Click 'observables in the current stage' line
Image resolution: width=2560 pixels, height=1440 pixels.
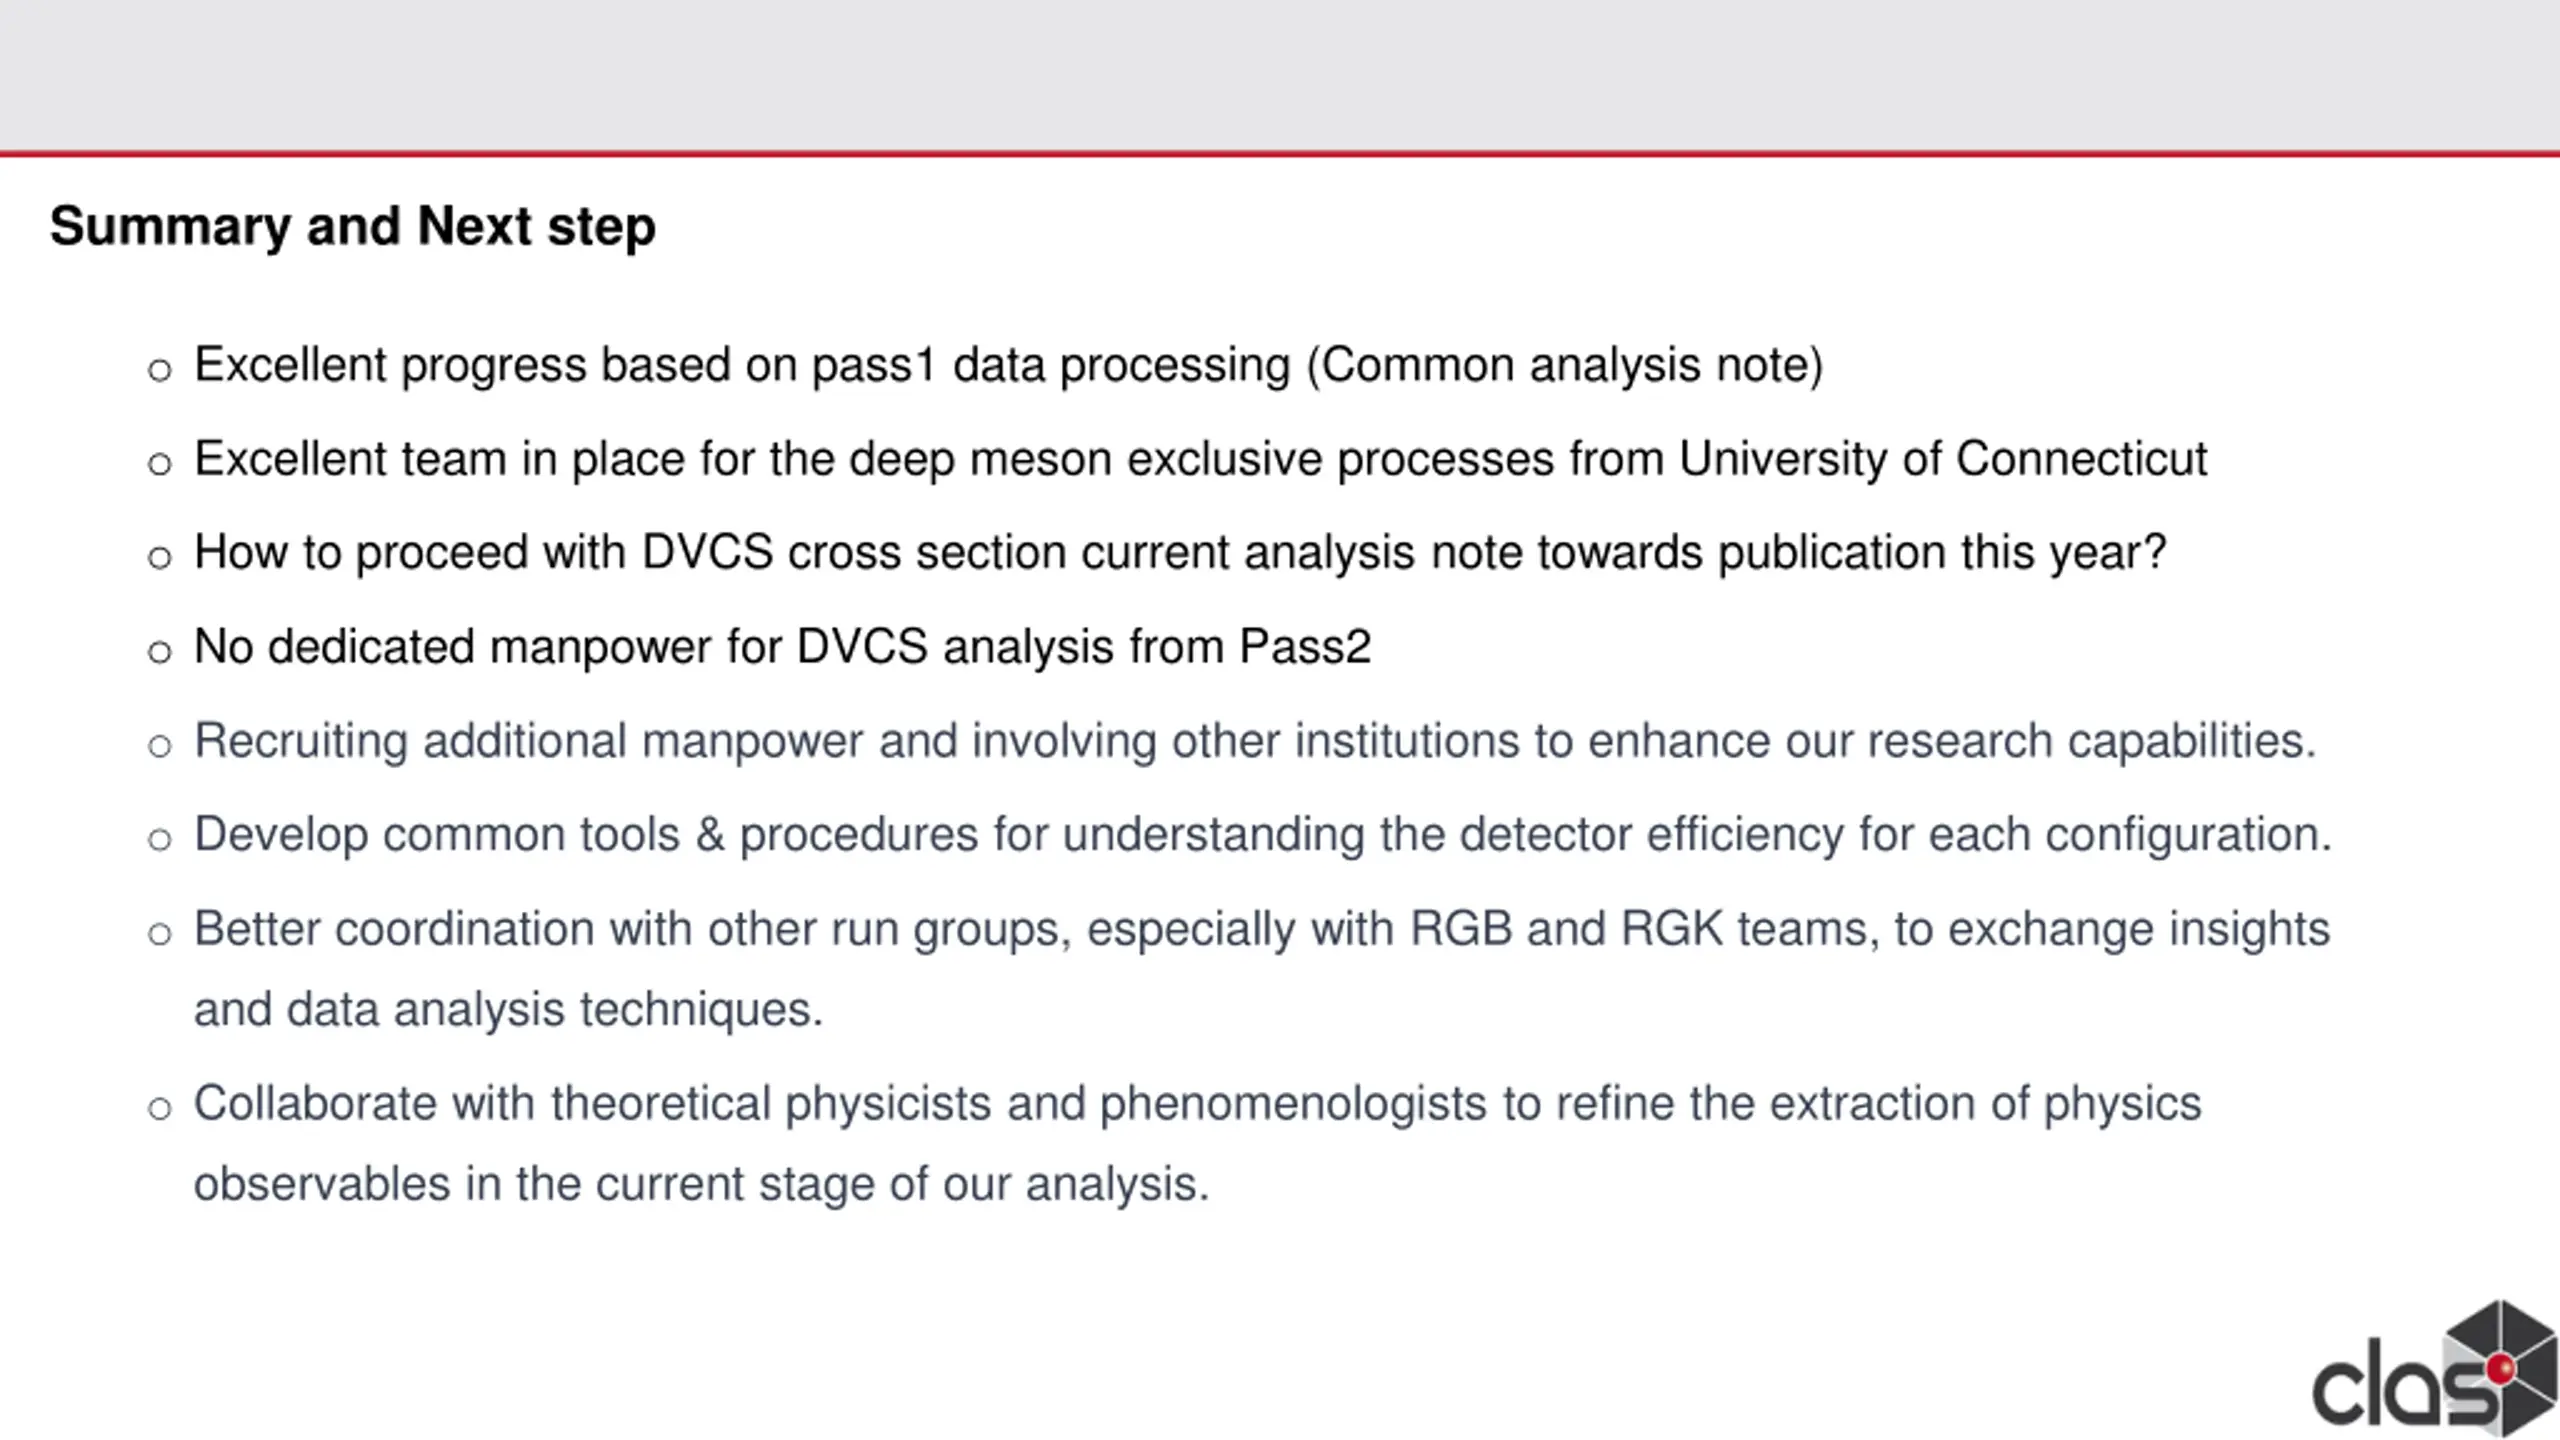(701, 1184)
